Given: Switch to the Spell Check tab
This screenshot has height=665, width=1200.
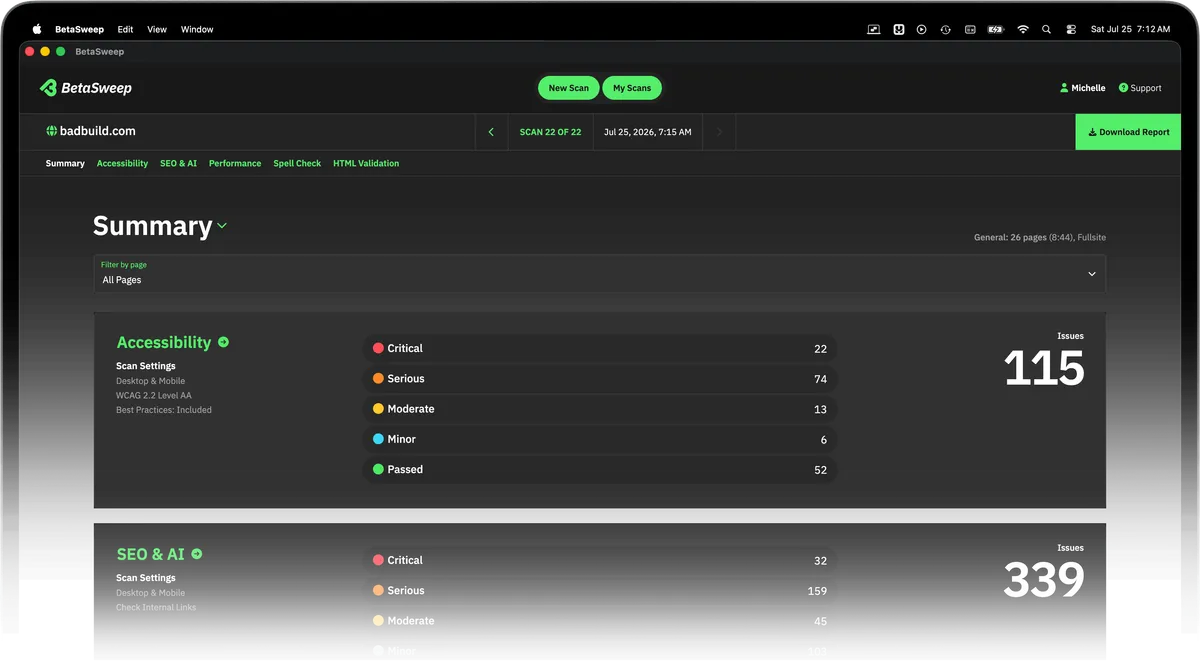Looking at the screenshot, I should [x=297, y=163].
